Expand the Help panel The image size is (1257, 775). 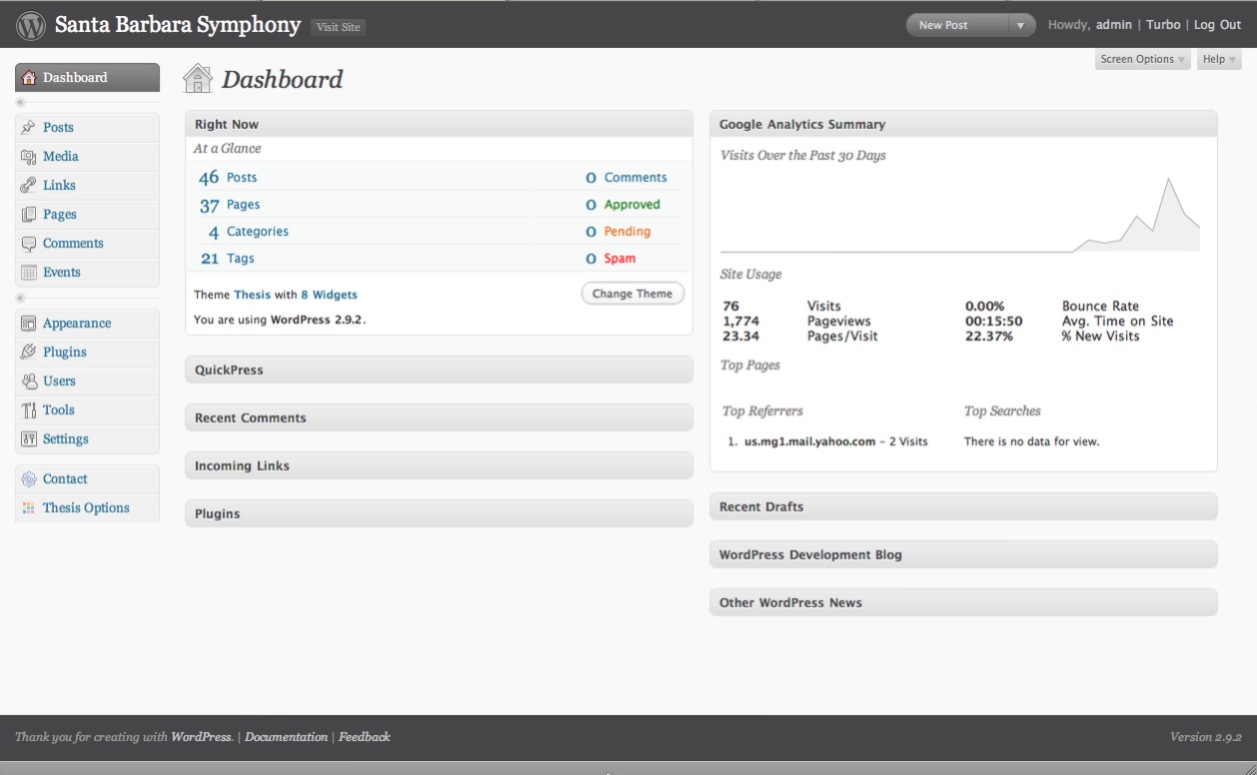click(1219, 59)
